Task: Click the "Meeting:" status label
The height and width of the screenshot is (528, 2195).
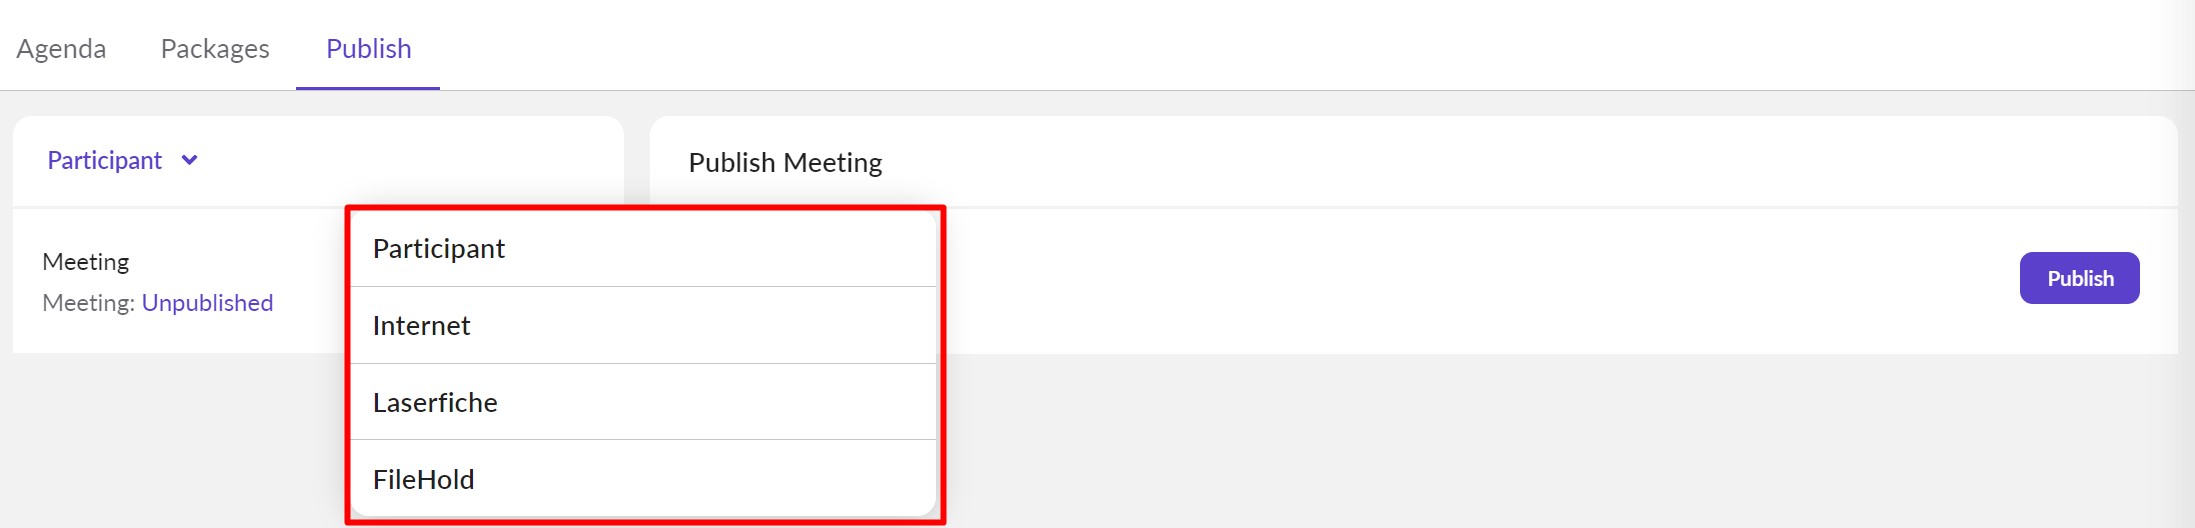Action: [88, 303]
